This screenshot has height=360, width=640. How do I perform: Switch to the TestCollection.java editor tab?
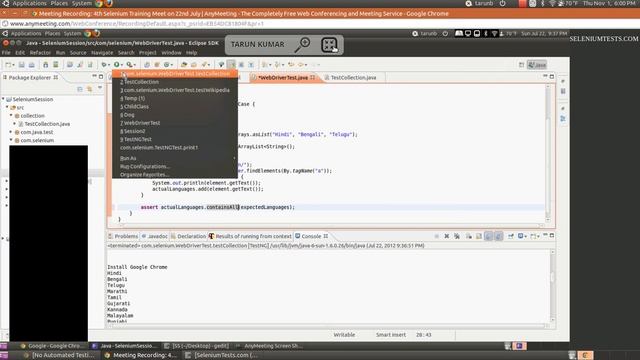(x=353, y=78)
